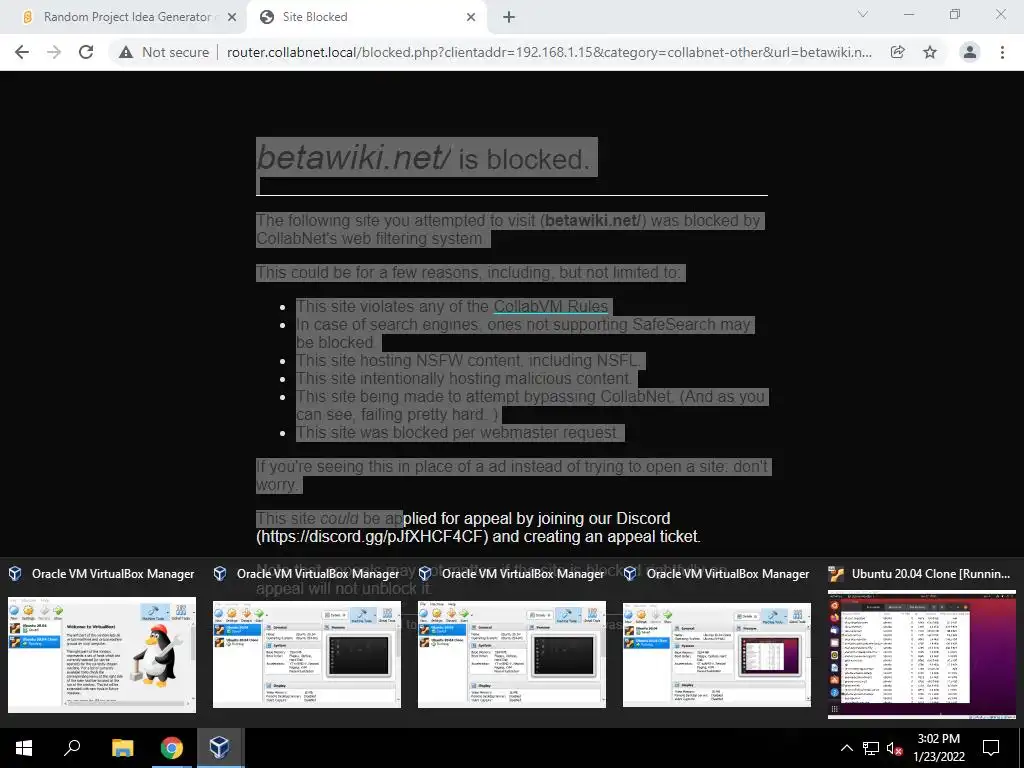The height and width of the screenshot is (768, 1024).
Task: Switch to the Ubuntu 20.04 Clone window preview
Action: point(922,654)
